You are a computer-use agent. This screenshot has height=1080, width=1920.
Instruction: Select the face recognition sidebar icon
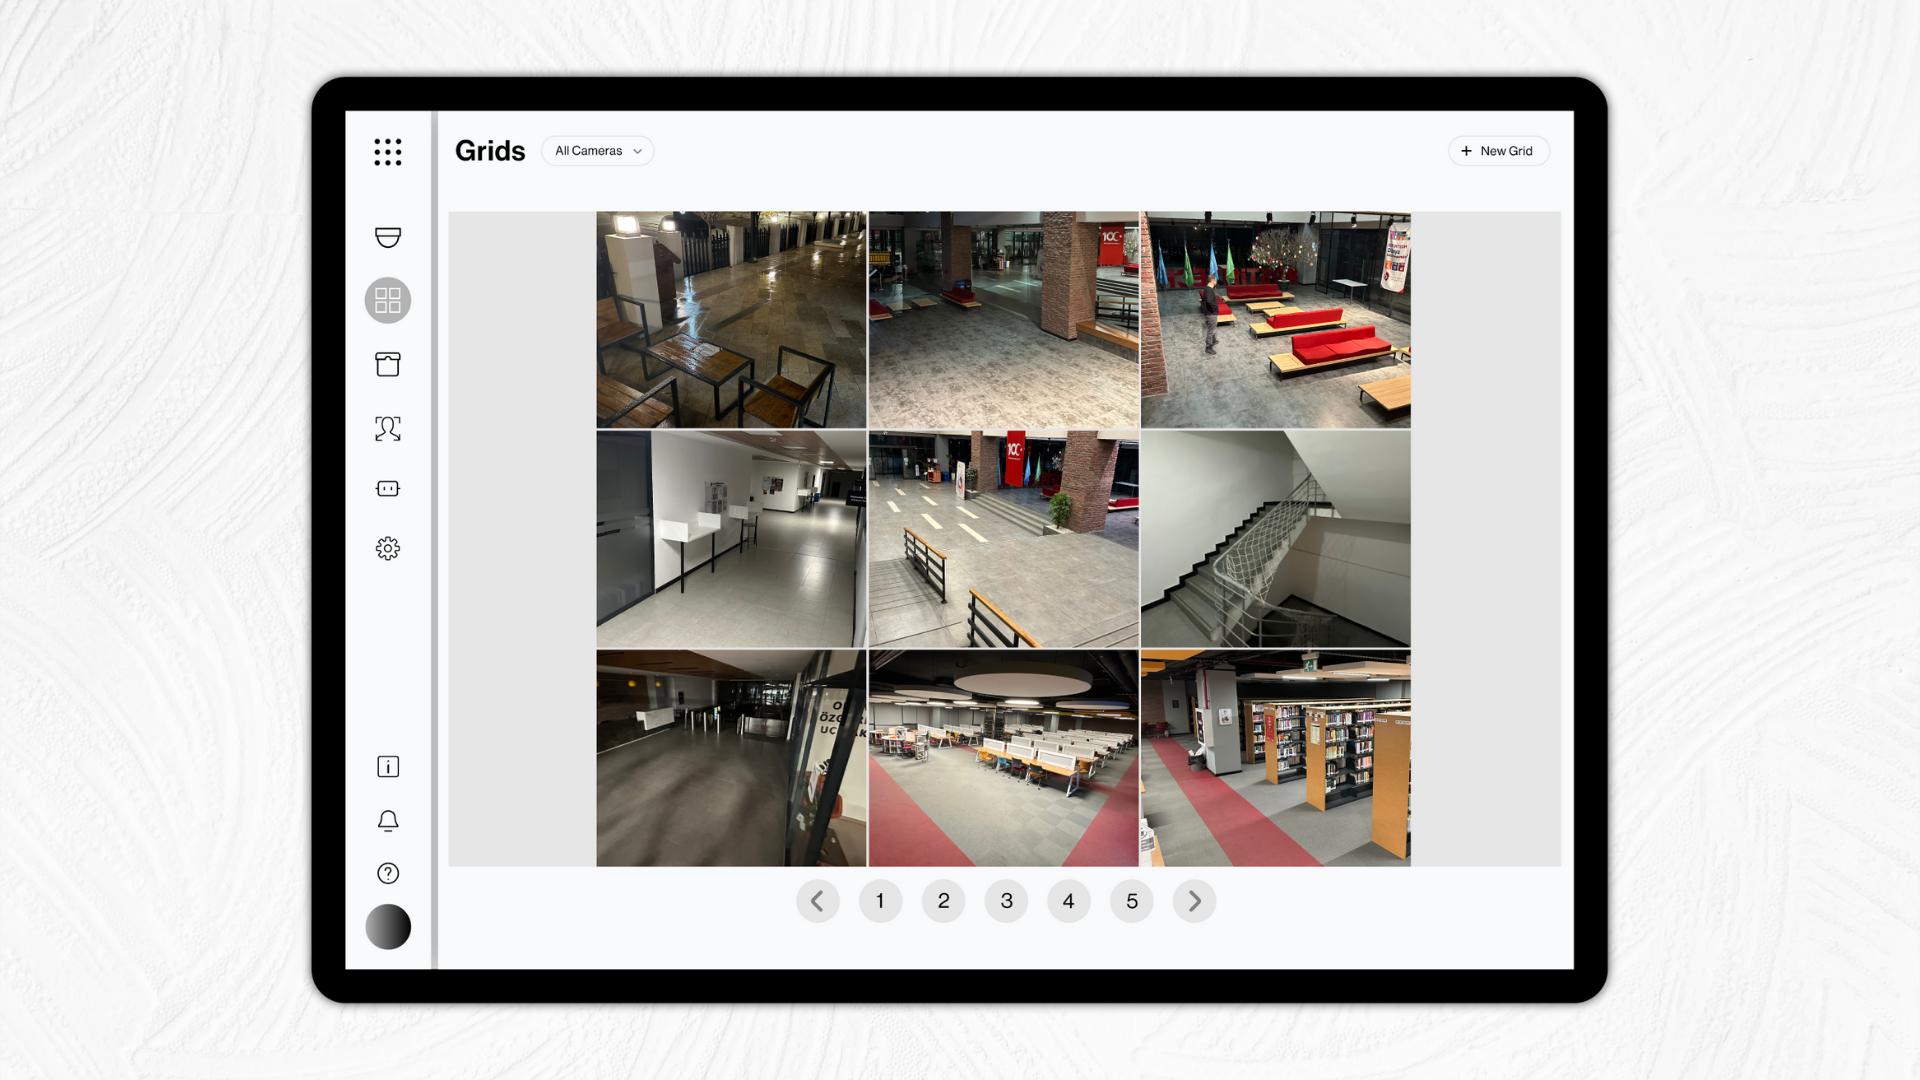tap(388, 428)
